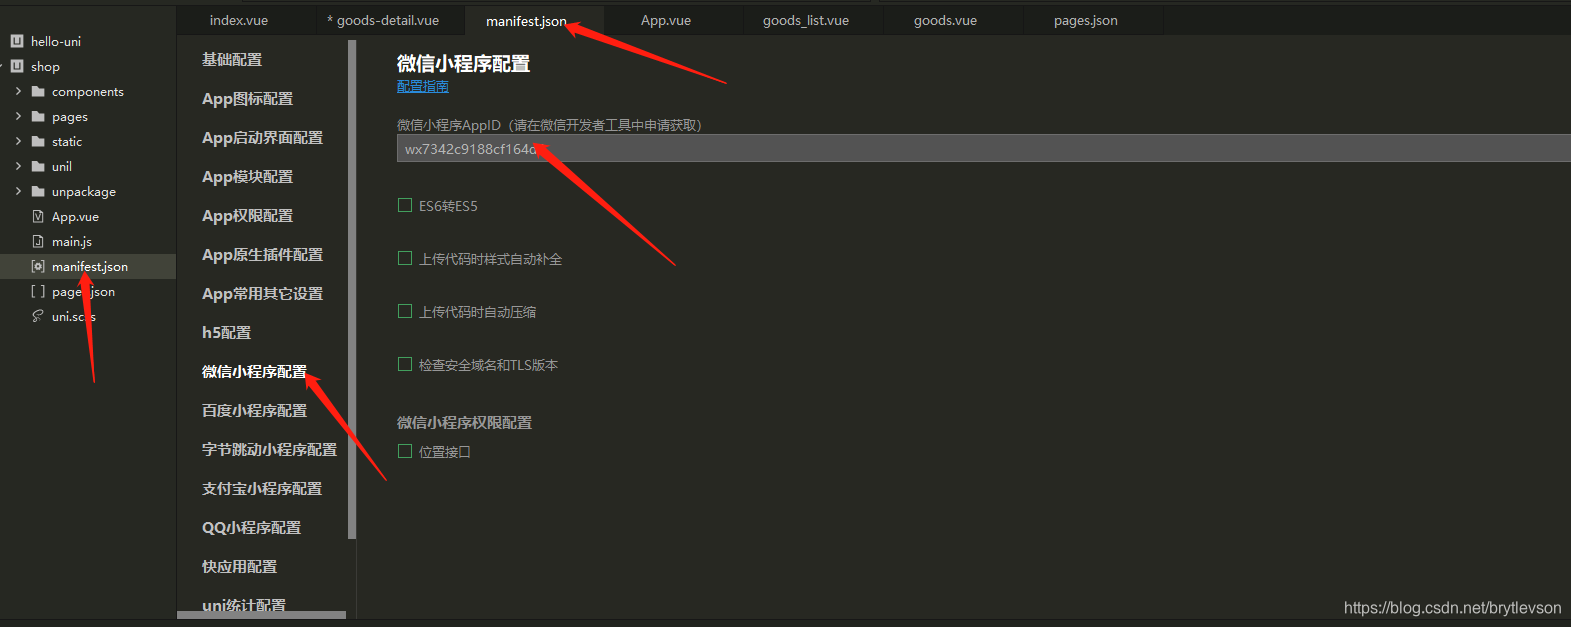Expand the unil folder arrow

click(x=18, y=166)
